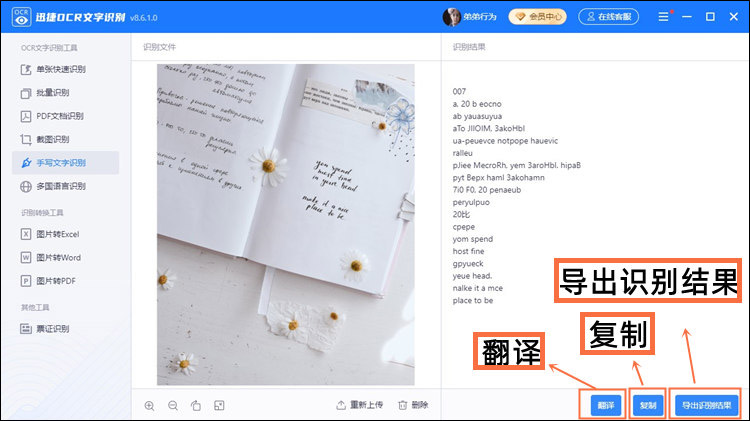Click 删除 to delete the image
This screenshot has height=421, width=750.
[x=413, y=405]
